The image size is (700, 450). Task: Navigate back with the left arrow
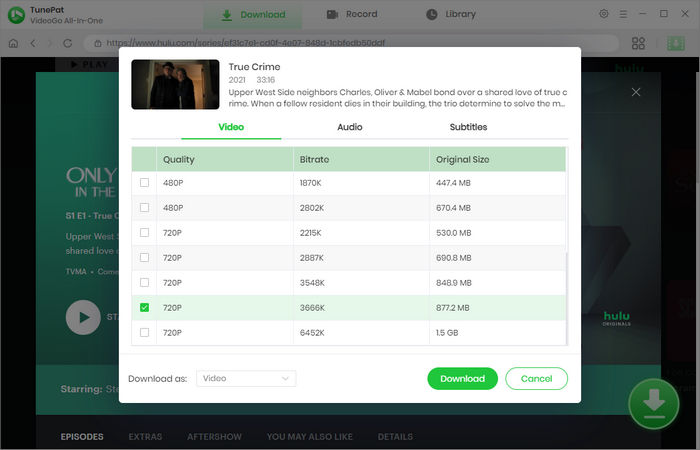pyautogui.click(x=33, y=43)
